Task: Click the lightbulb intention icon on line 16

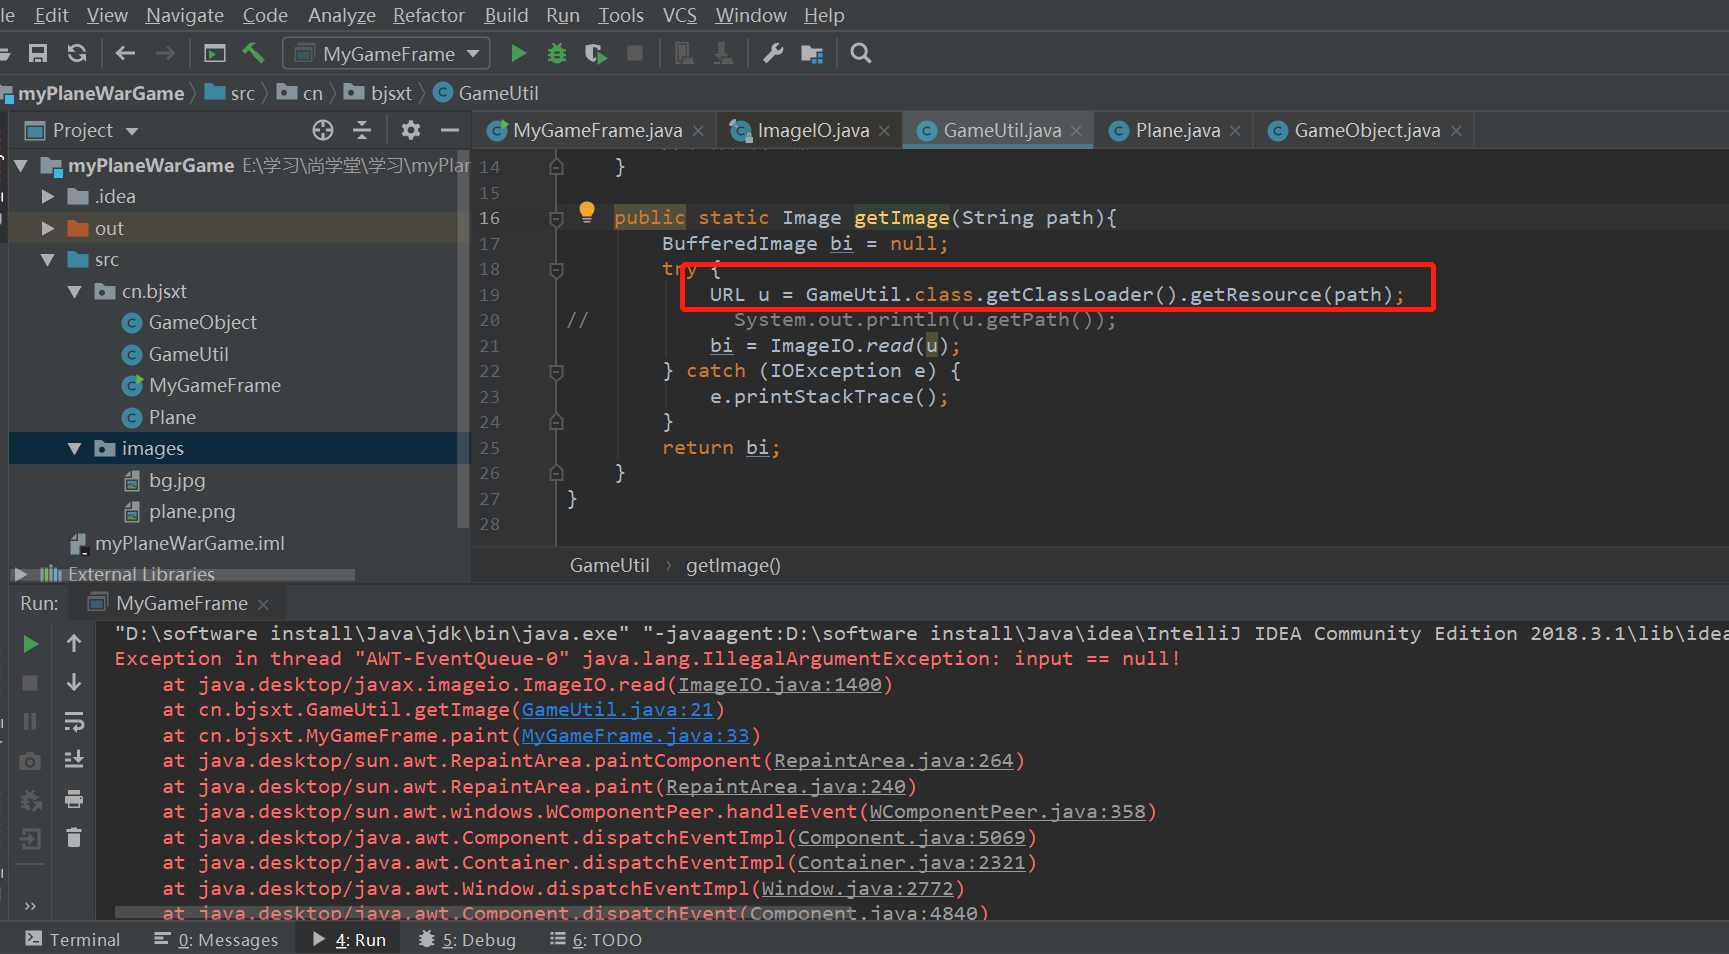Action: click(587, 212)
